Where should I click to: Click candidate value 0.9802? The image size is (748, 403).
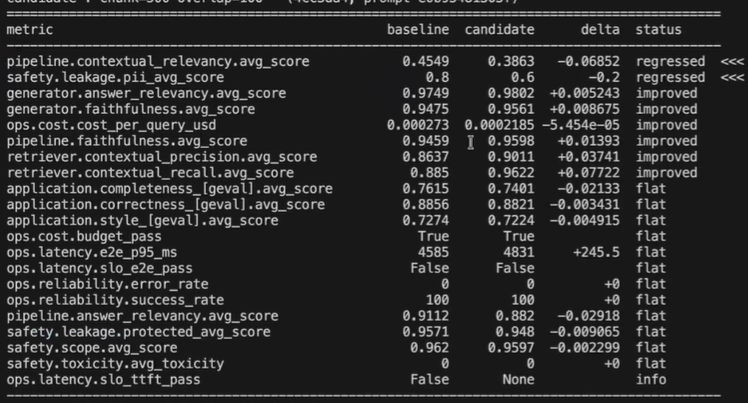point(511,93)
